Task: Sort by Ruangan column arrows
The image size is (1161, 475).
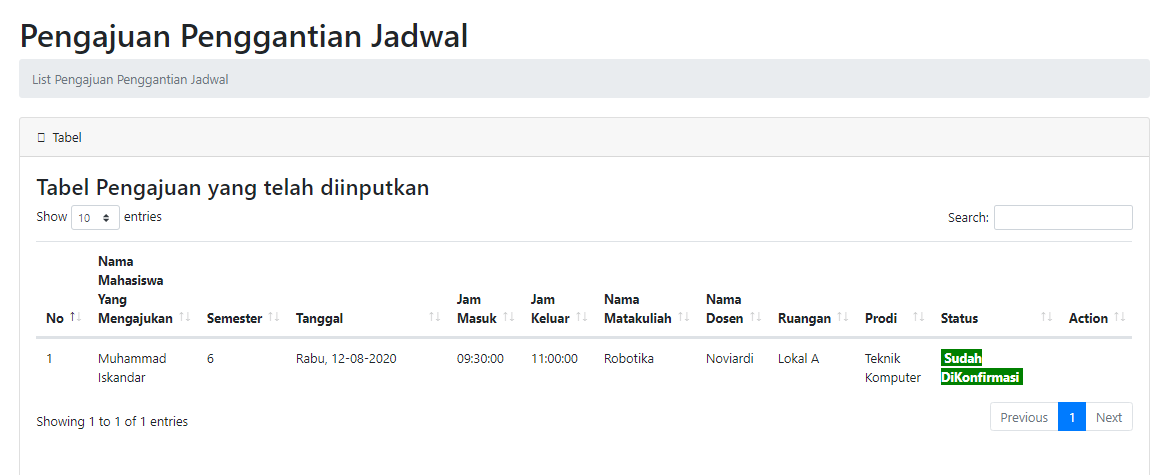Action: coord(843,317)
